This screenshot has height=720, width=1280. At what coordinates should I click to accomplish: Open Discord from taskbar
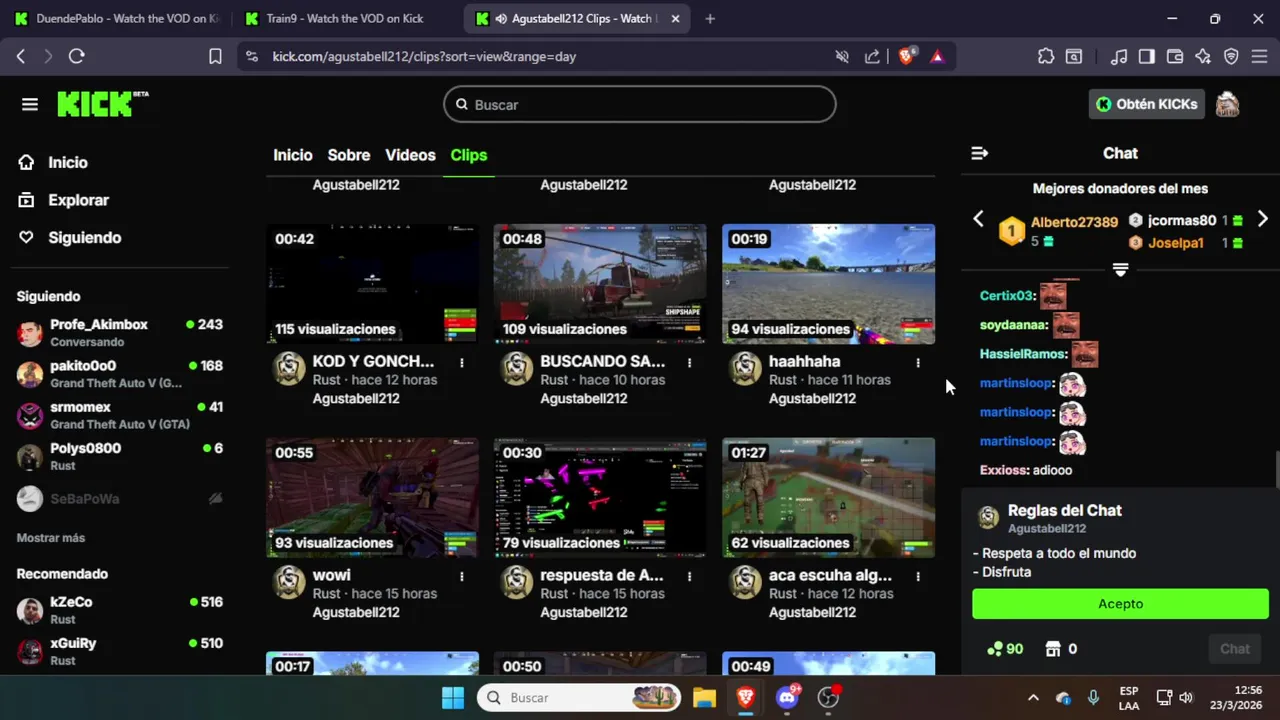787,697
